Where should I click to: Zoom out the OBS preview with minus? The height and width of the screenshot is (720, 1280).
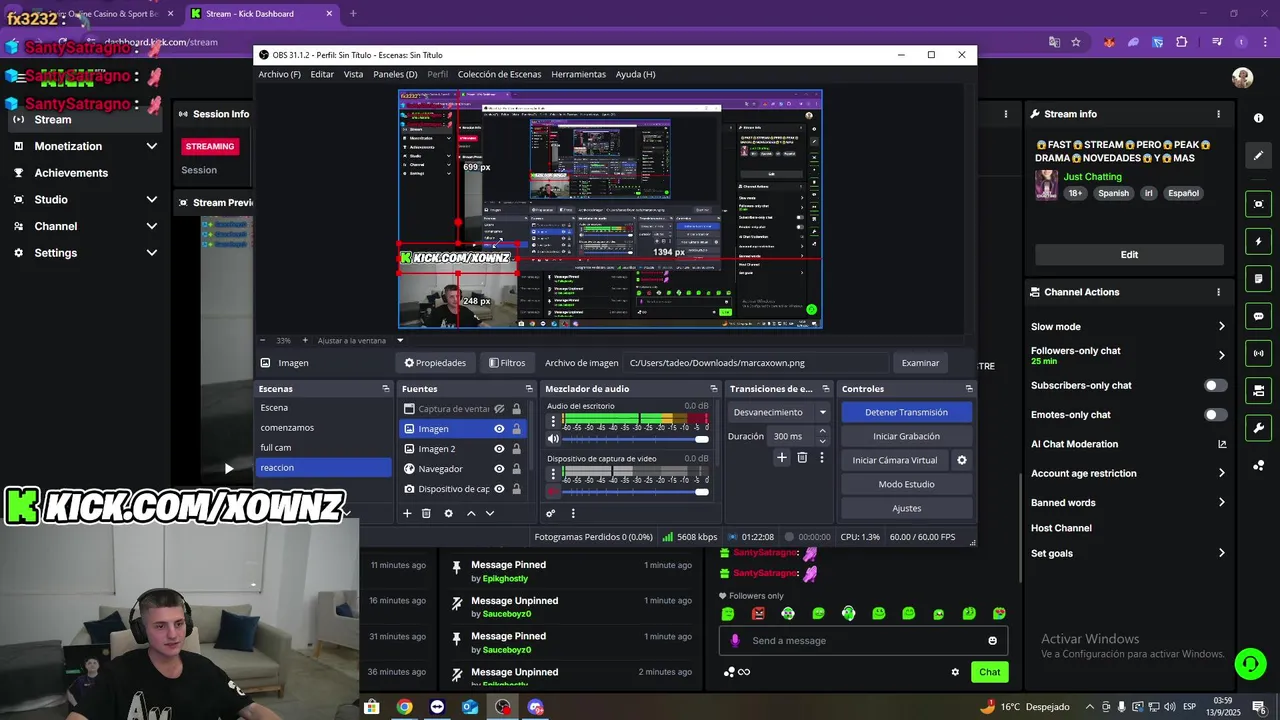click(263, 340)
